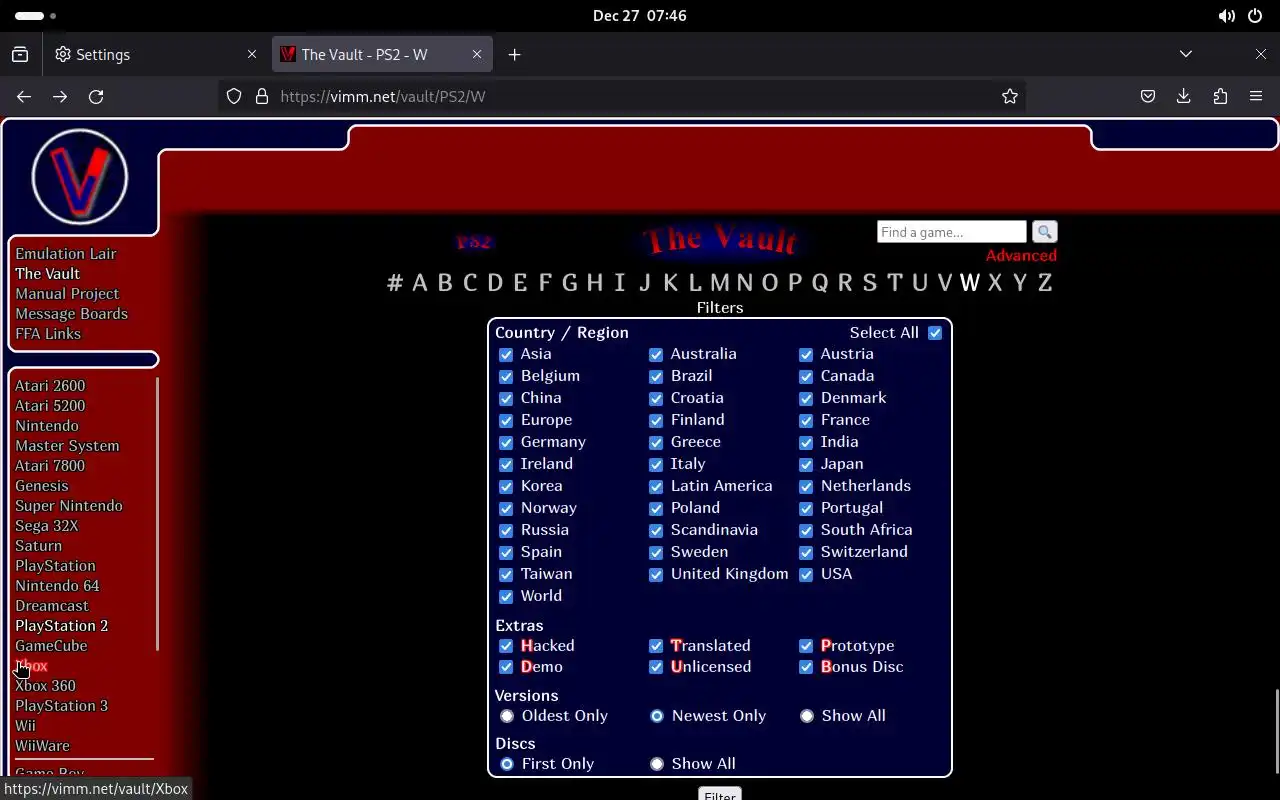The height and width of the screenshot is (800, 1280).
Task: Jump to letter Z in the alphabet index
Action: tap(1044, 283)
